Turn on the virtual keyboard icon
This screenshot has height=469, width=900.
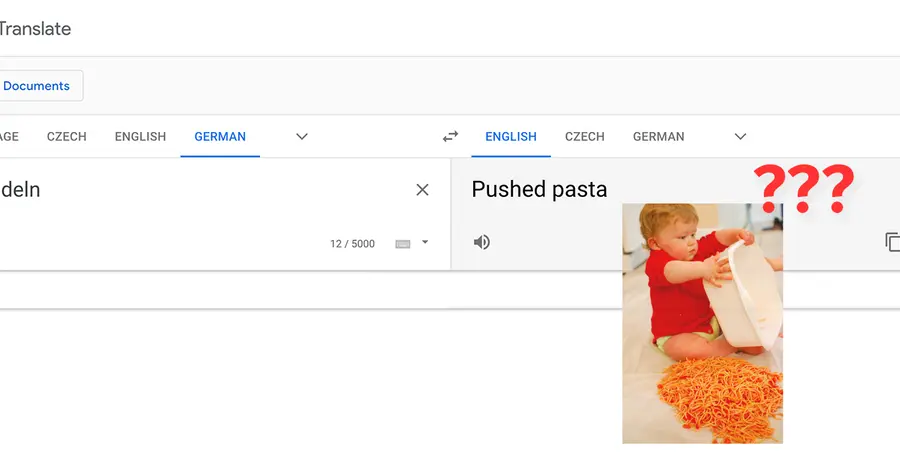[403, 244]
